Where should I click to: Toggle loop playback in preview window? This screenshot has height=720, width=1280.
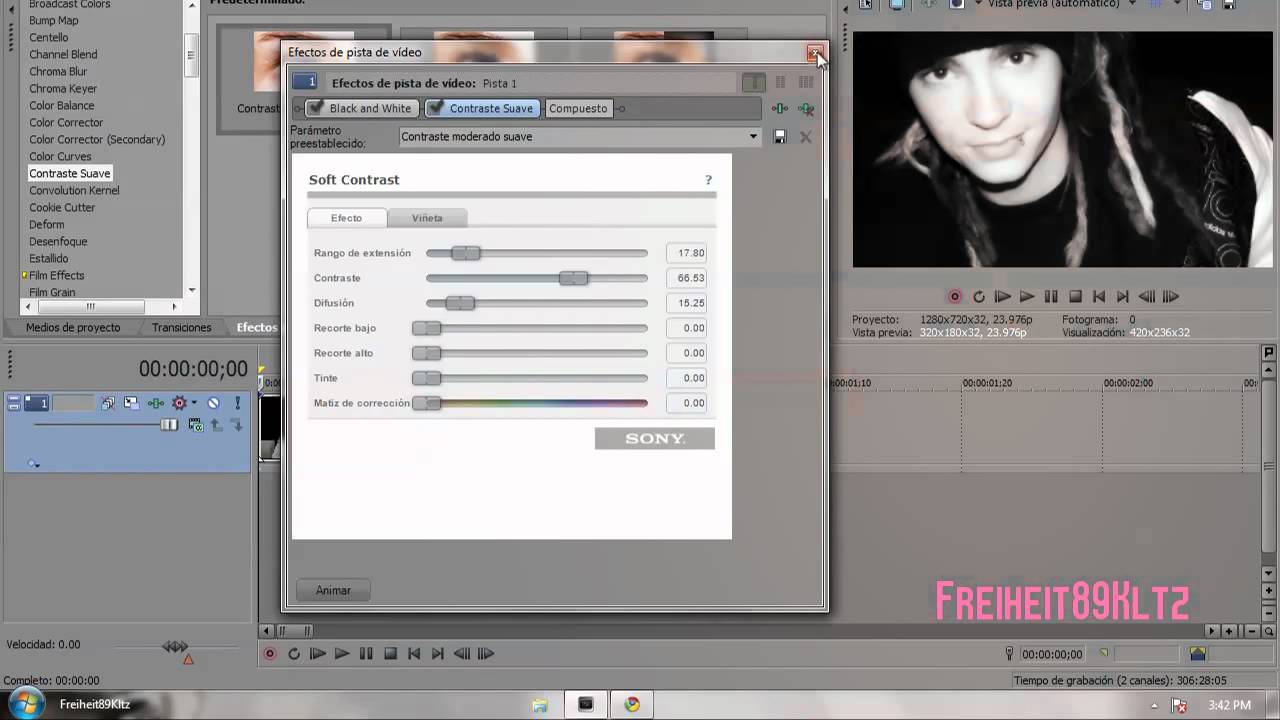tap(979, 297)
